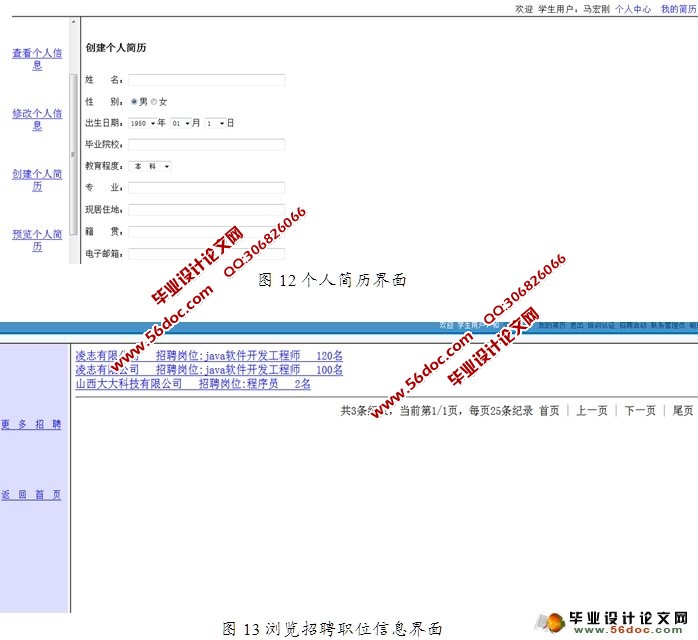The width and height of the screenshot is (698, 640).
Task: Expand the 教育程度 dropdown showing 本科
Action: click(150, 166)
